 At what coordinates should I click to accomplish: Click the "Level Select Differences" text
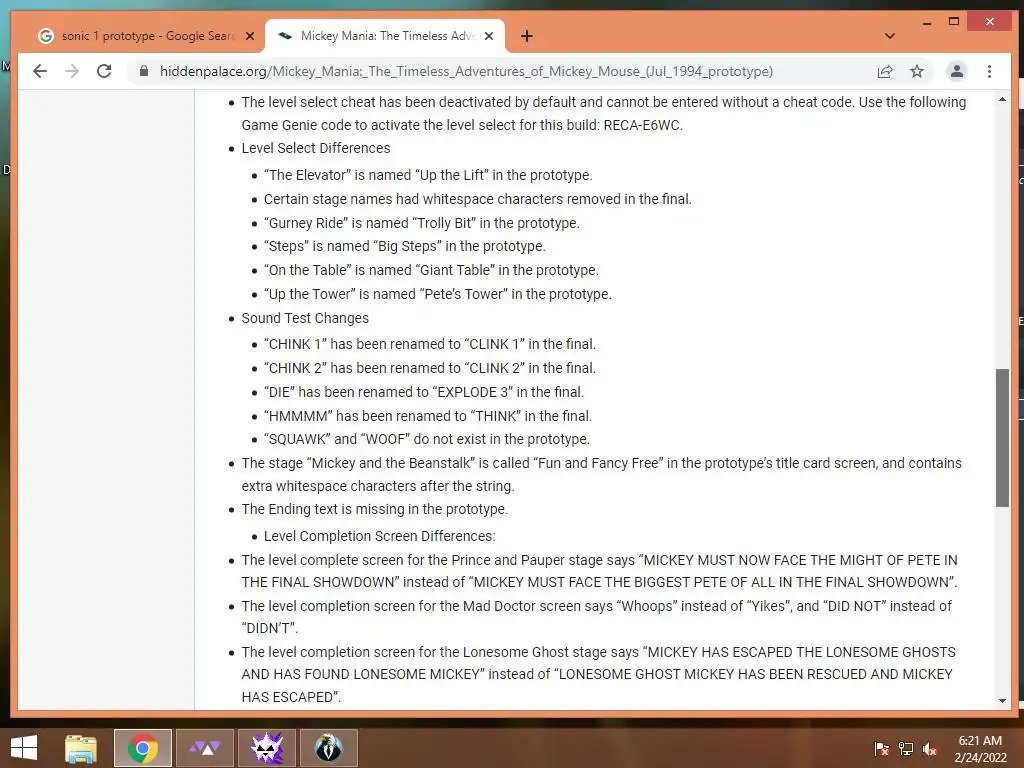click(x=316, y=148)
